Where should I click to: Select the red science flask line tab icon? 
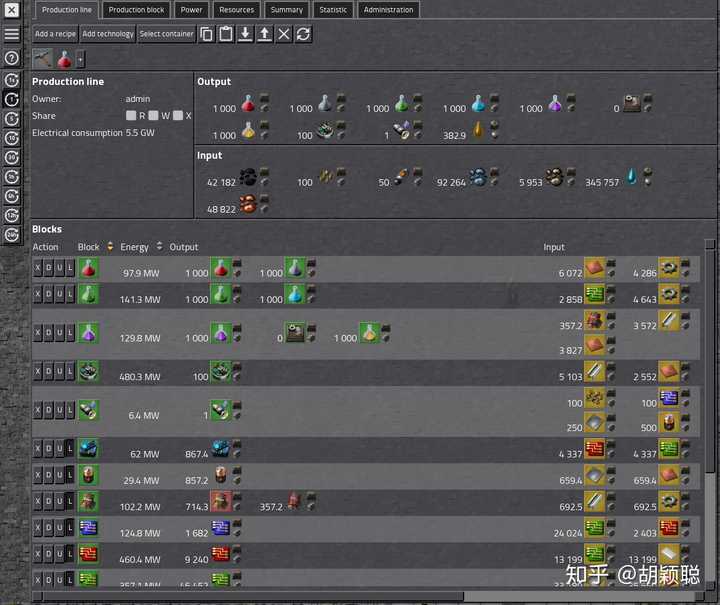click(64, 59)
